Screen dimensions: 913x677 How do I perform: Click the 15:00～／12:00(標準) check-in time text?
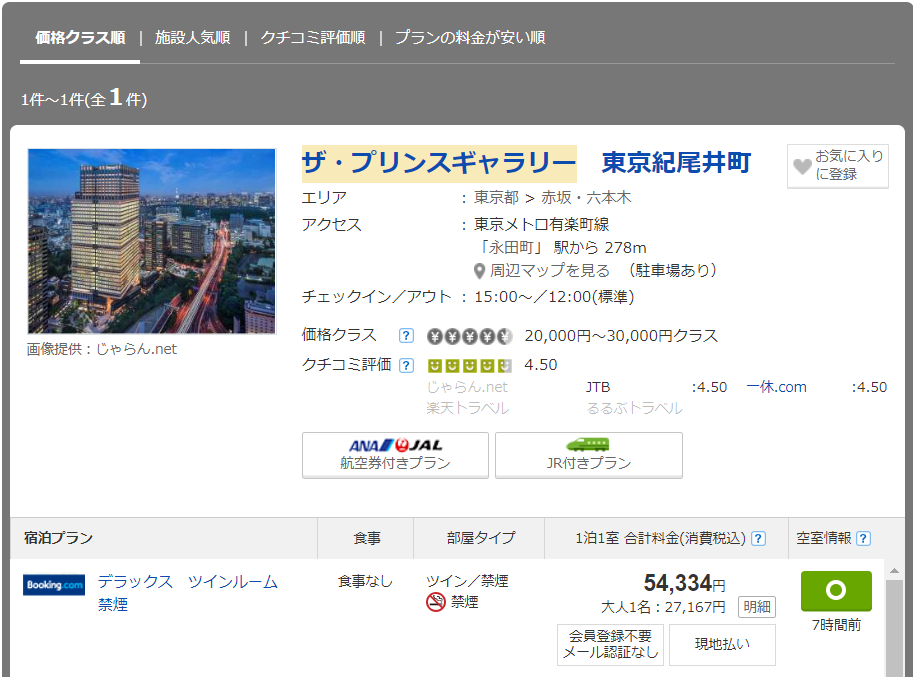tap(554, 297)
